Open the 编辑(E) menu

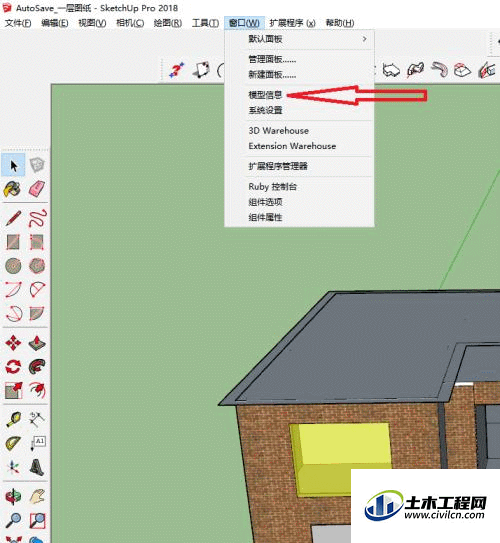click(55, 23)
